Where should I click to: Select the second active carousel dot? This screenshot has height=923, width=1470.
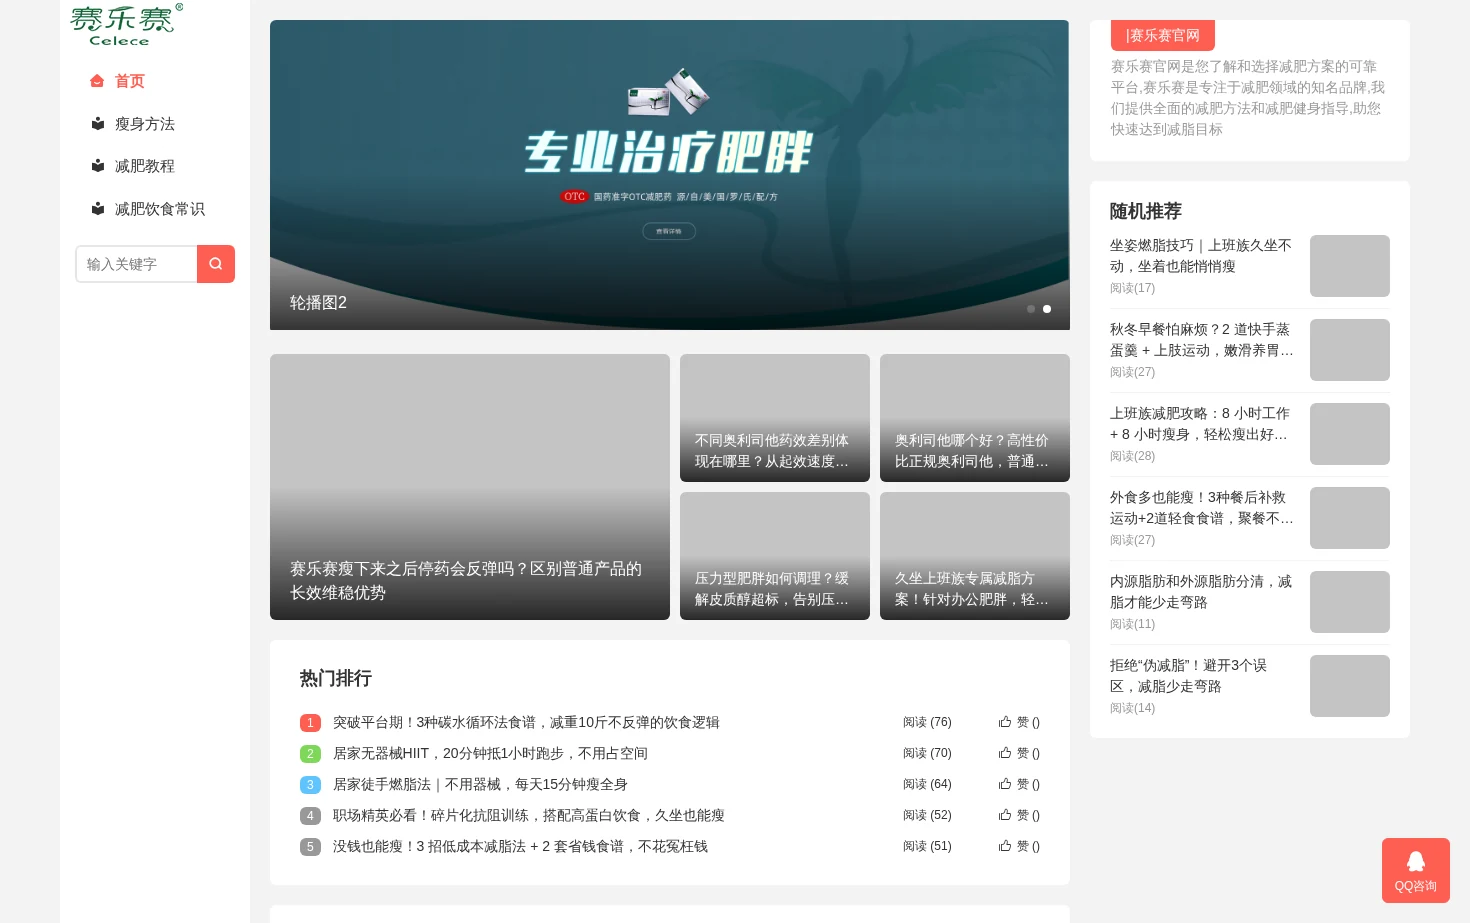pos(1047,309)
